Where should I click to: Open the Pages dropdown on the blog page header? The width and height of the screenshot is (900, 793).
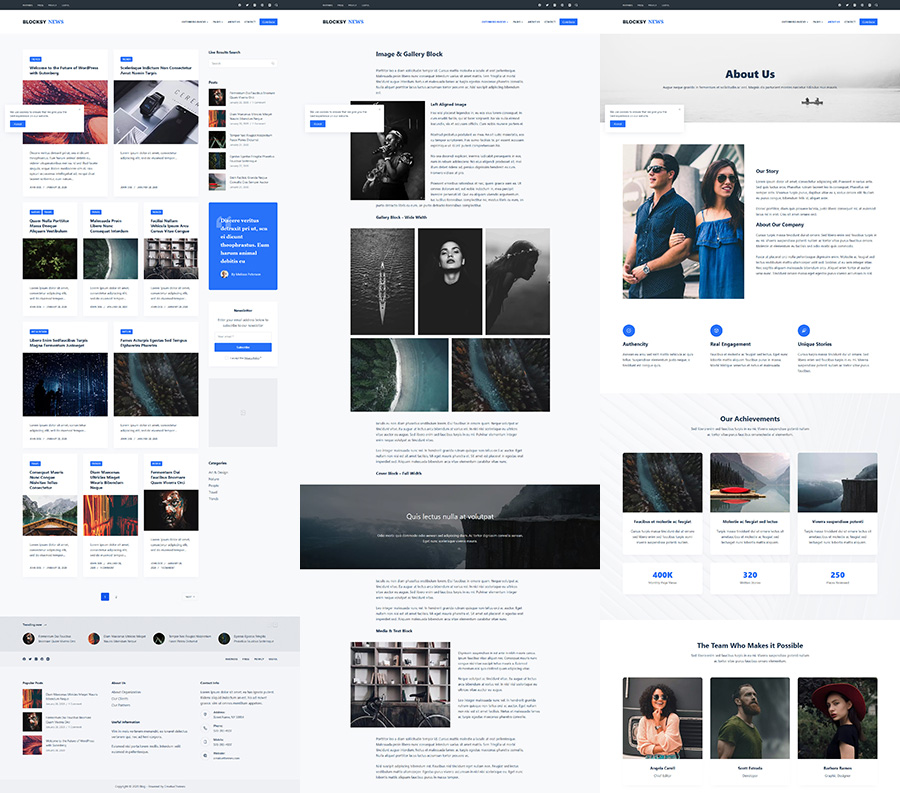tap(217, 21)
